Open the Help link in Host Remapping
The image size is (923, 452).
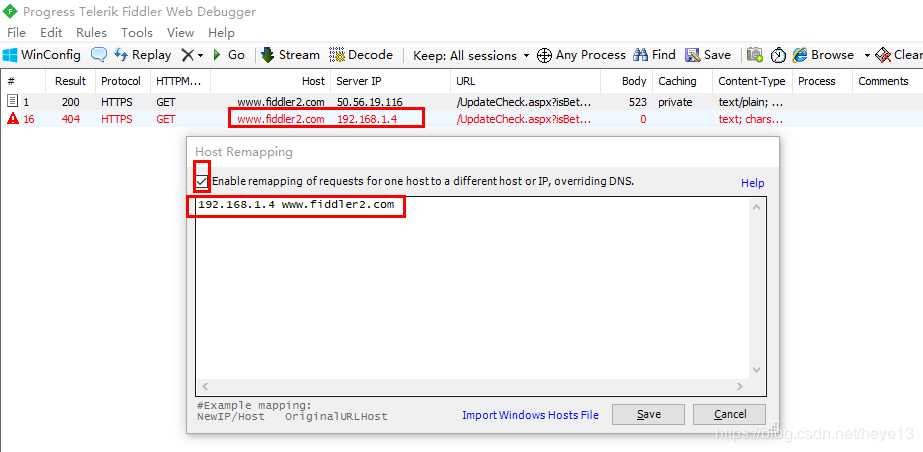point(752,183)
